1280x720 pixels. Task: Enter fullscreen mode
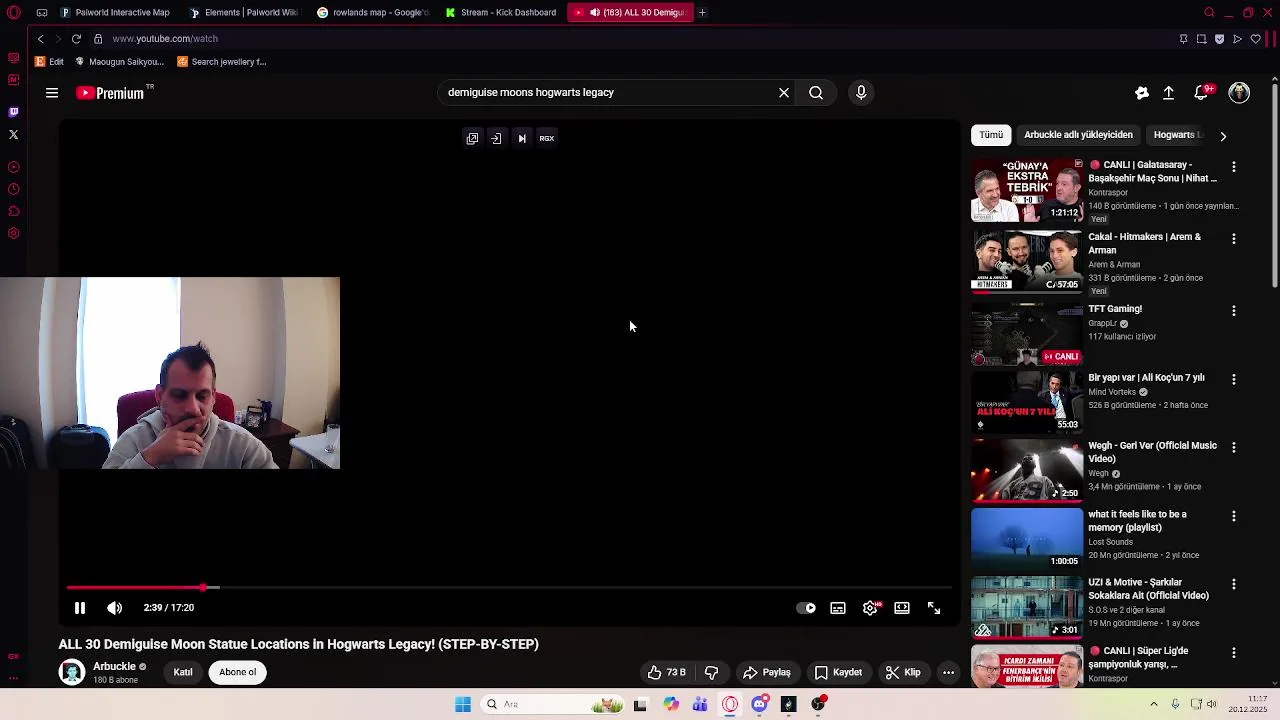coord(934,608)
